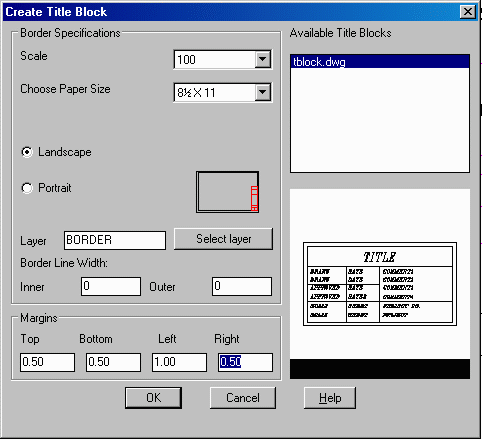Click the title block preview thumbnail
482x440 pixels.
click(x=380, y=284)
